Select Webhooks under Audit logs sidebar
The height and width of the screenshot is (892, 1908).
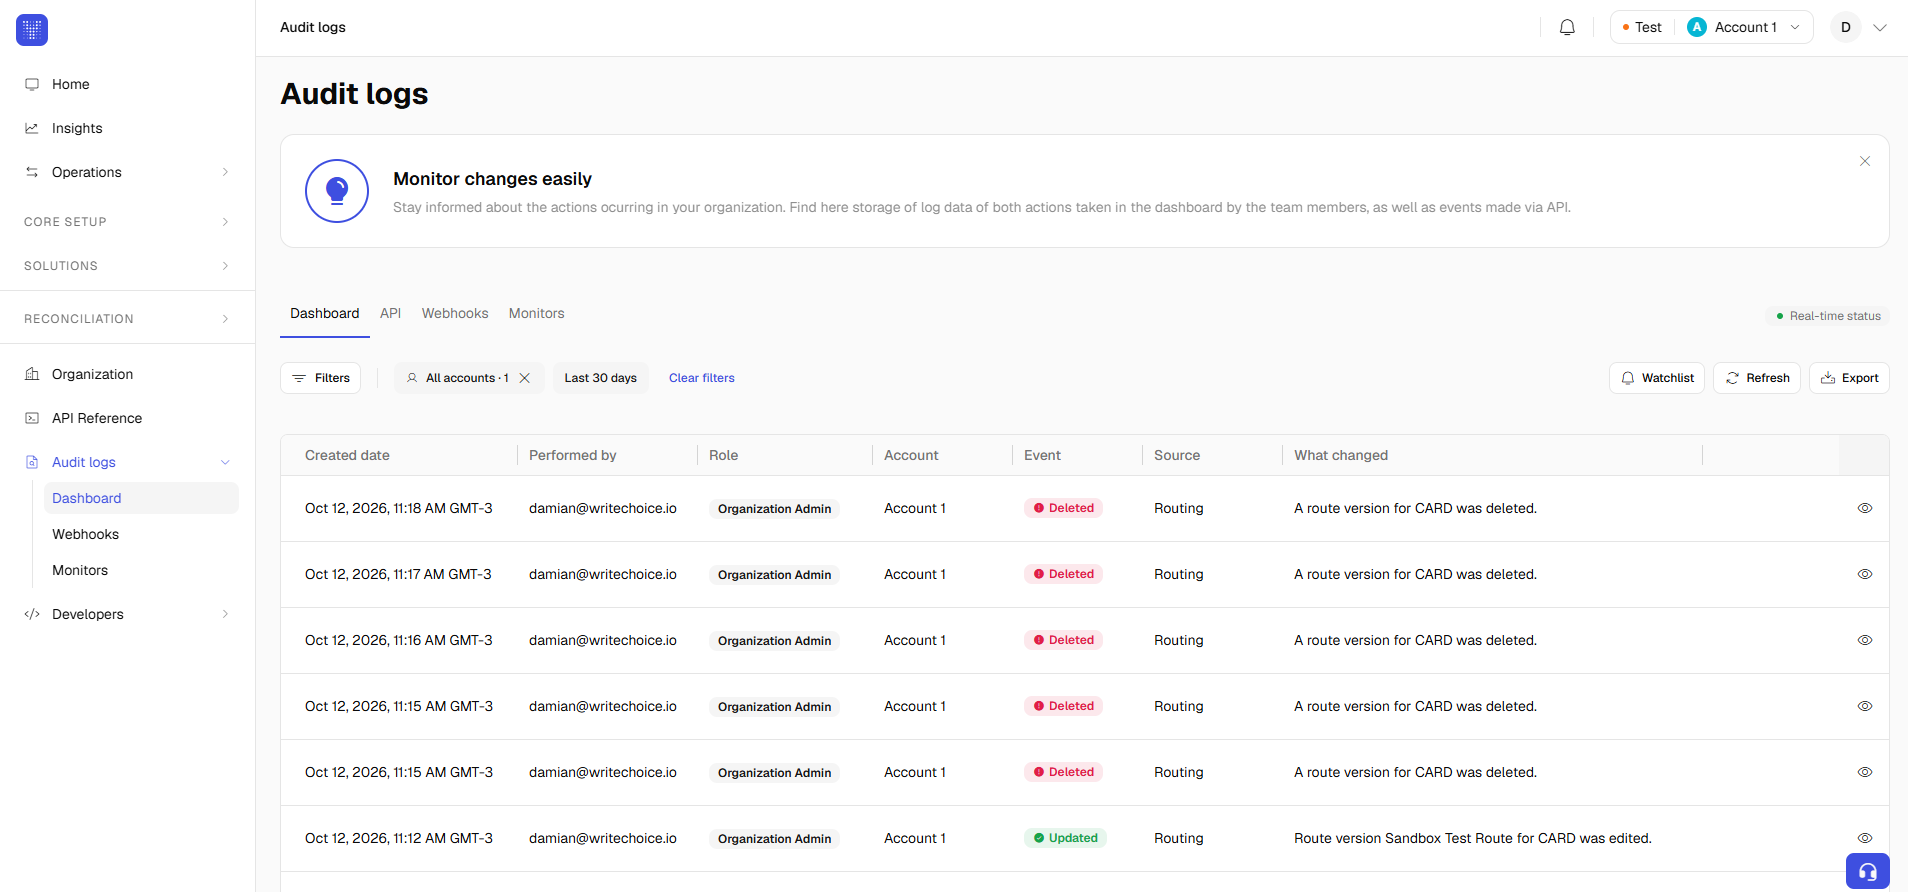(x=85, y=534)
